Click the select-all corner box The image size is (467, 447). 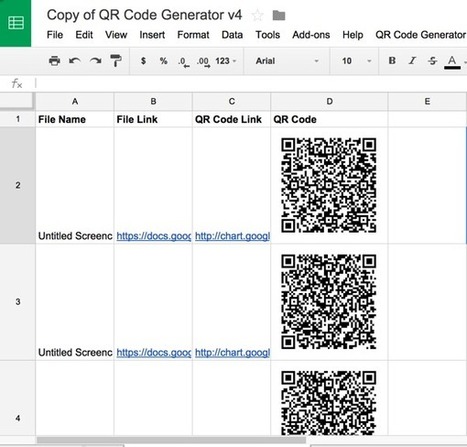click(x=17, y=101)
